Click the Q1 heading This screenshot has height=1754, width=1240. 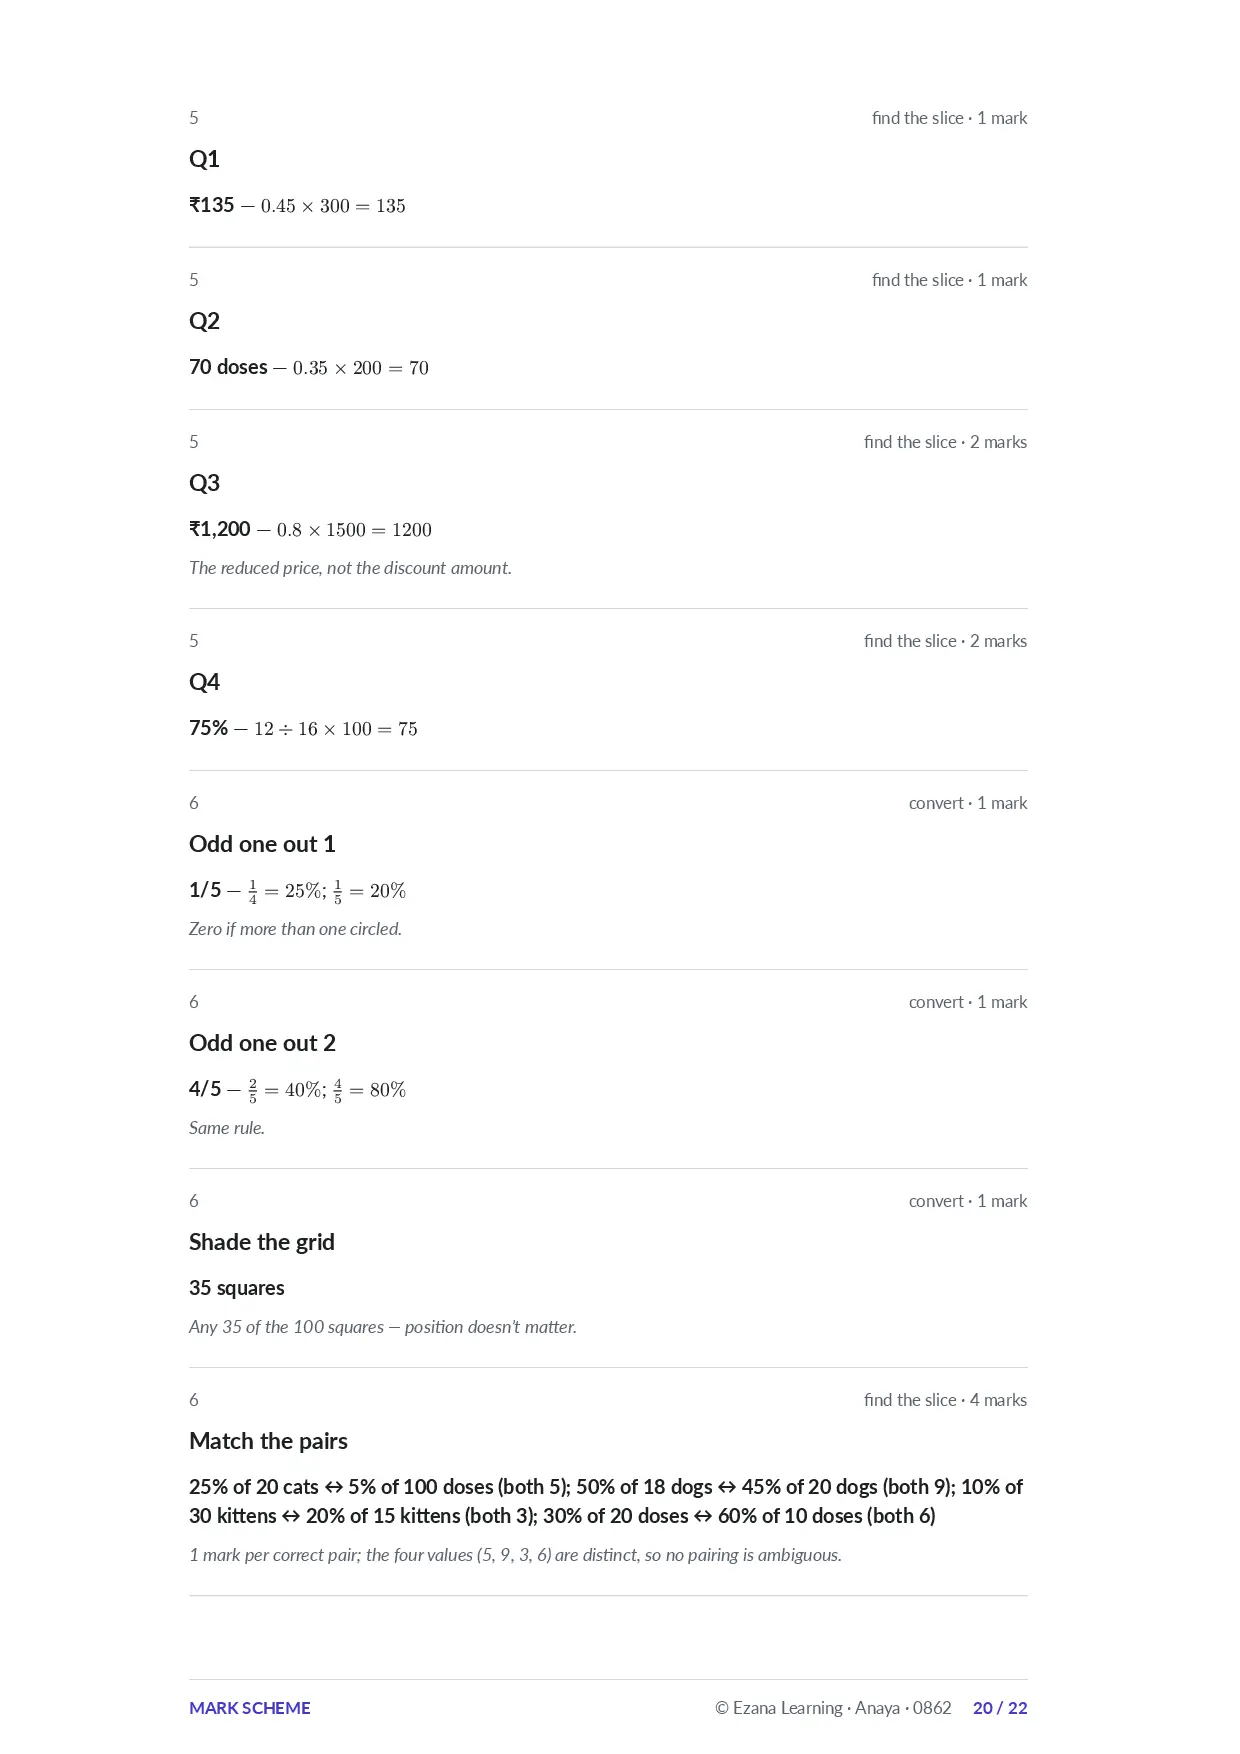(x=204, y=159)
